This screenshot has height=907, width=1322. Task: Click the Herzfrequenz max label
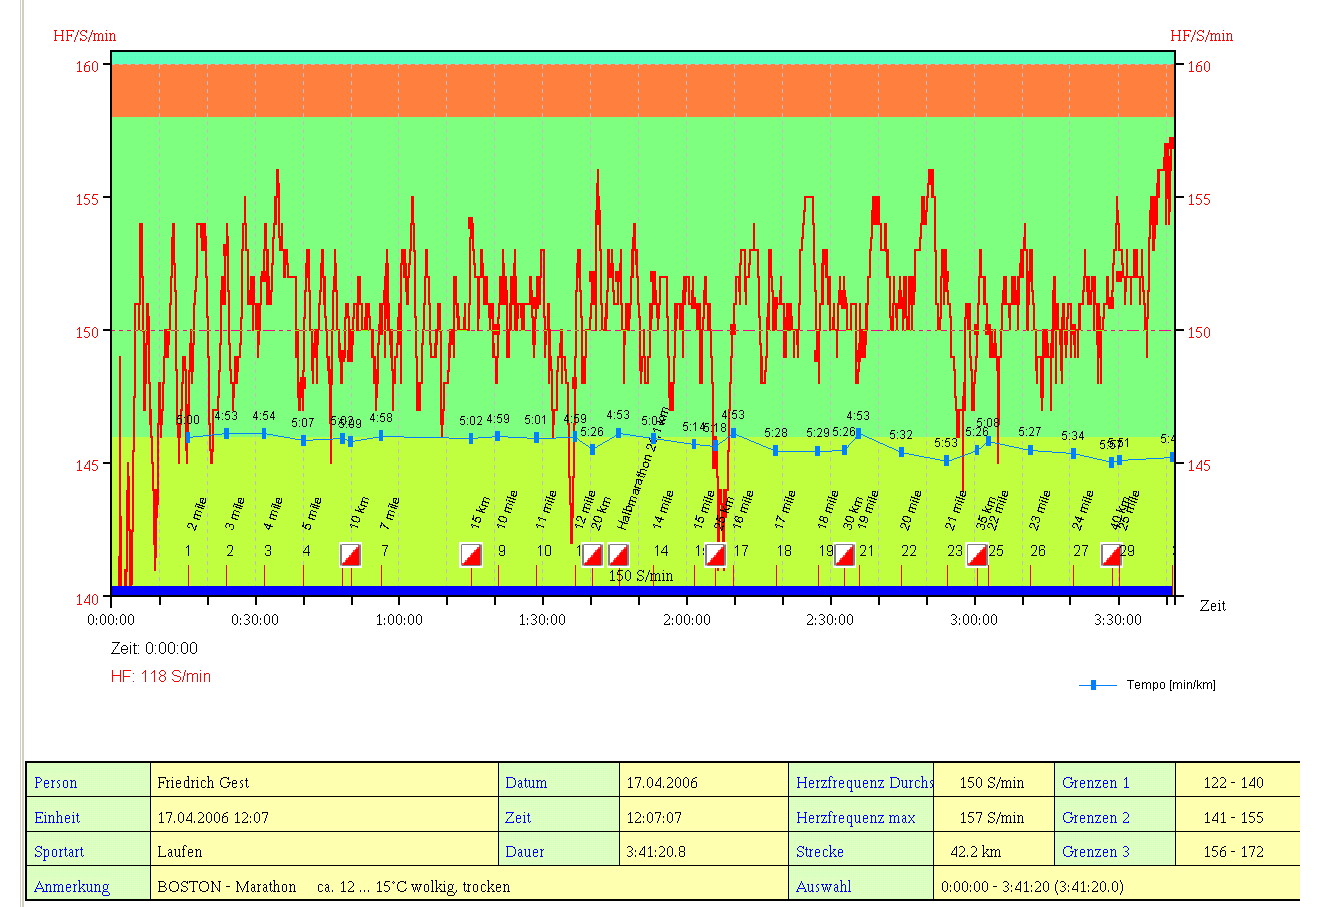coord(856,817)
